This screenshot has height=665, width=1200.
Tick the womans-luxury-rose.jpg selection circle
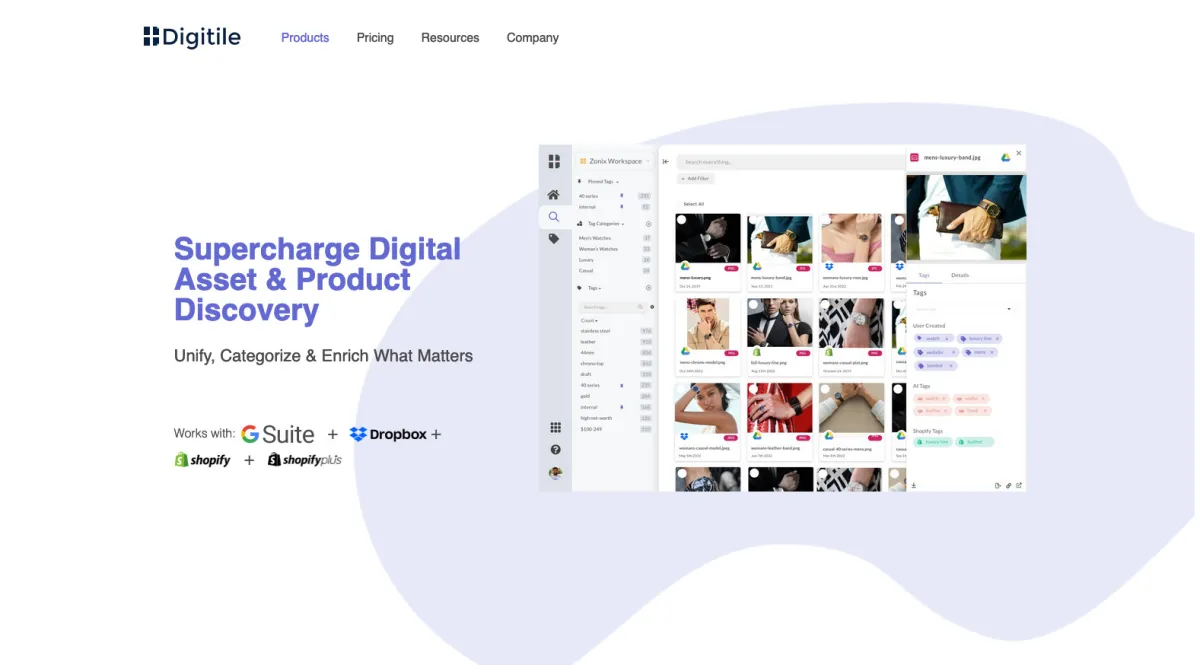click(825, 220)
